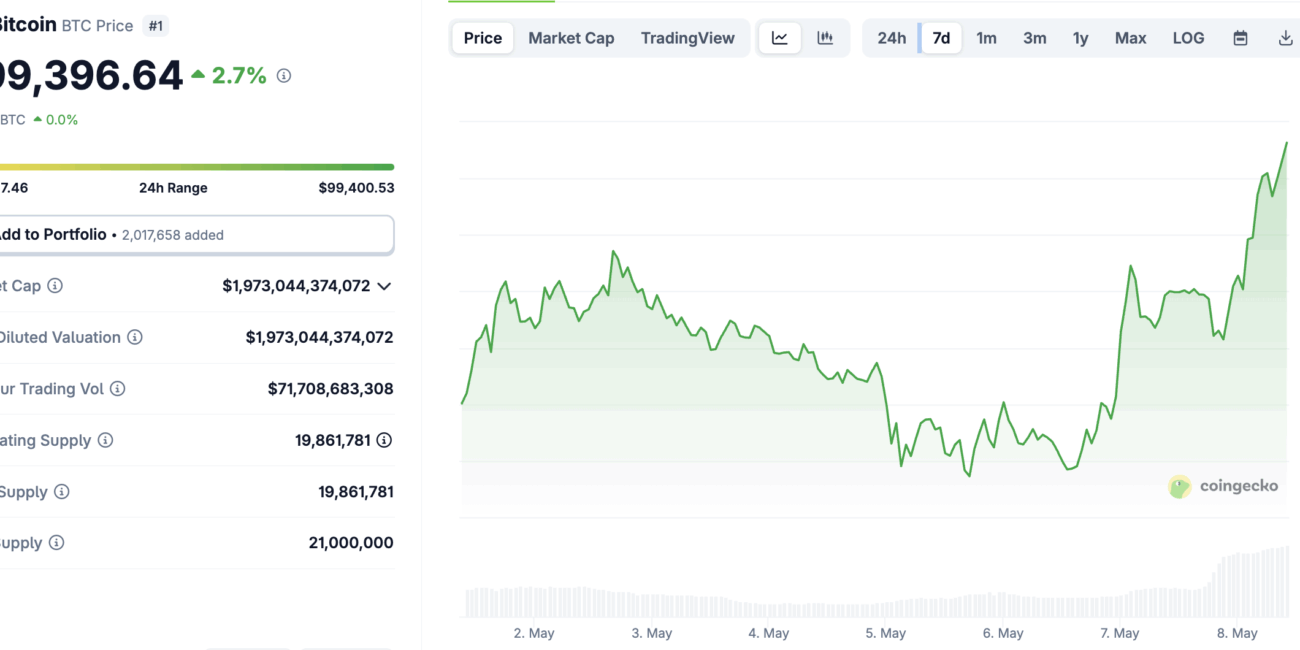The height and width of the screenshot is (650, 1300).
Task: Set chart range to 1y
Action: pos(1081,38)
